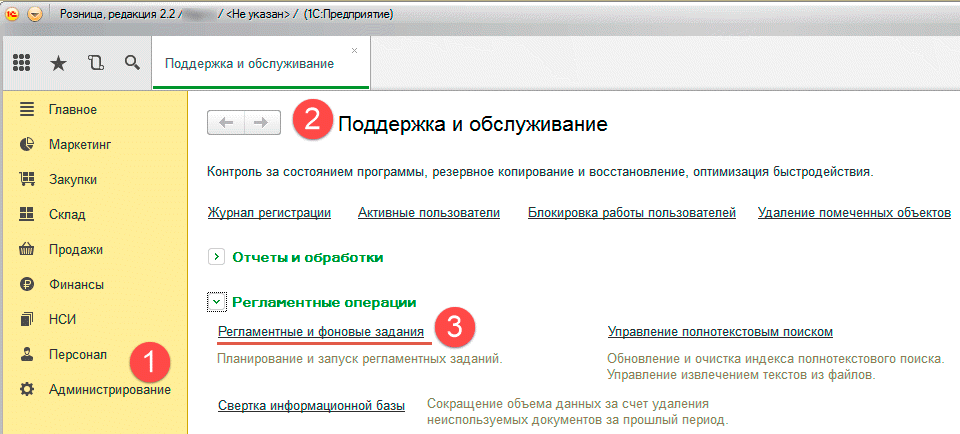Image resolution: width=960 pixels, height=434 pixels.
Task: Open Свертка информационной базы link
Action: (312, 406)
